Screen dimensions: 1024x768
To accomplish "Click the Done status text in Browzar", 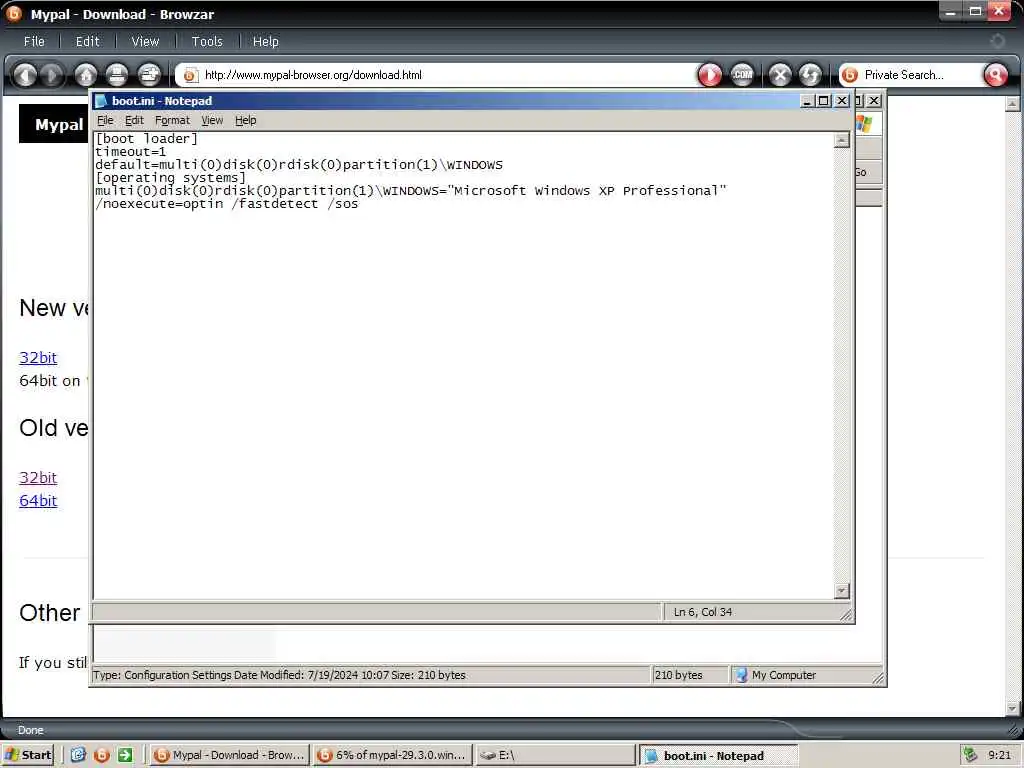I will (x=31, y=730).
